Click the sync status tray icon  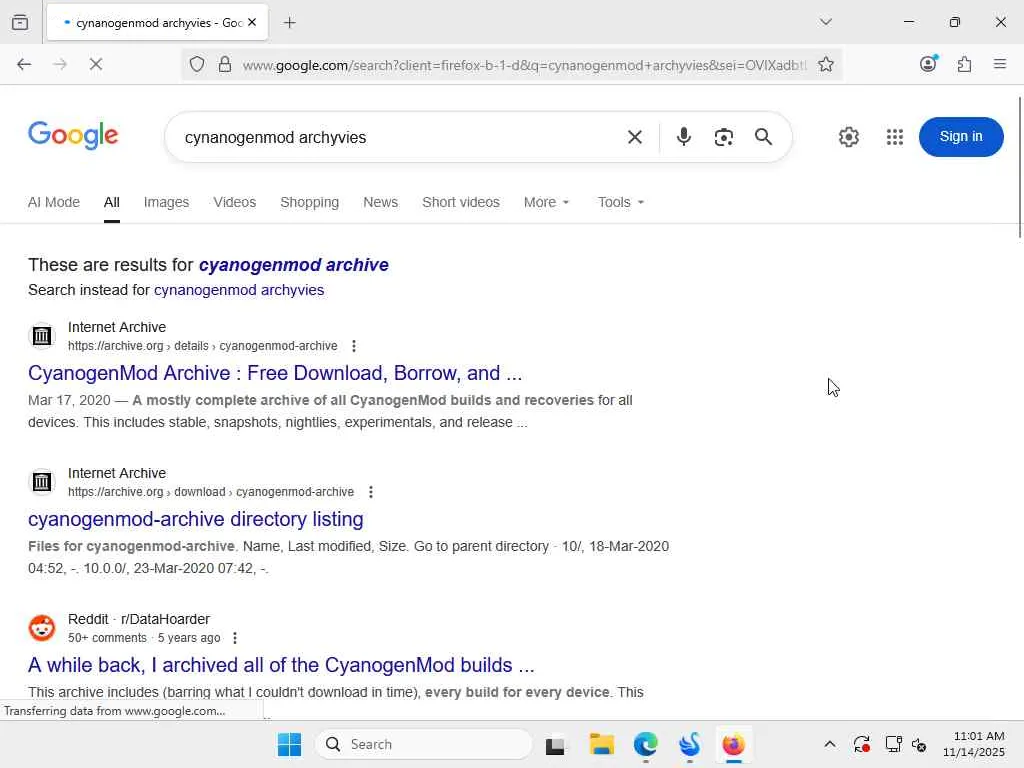click(861, 744)
